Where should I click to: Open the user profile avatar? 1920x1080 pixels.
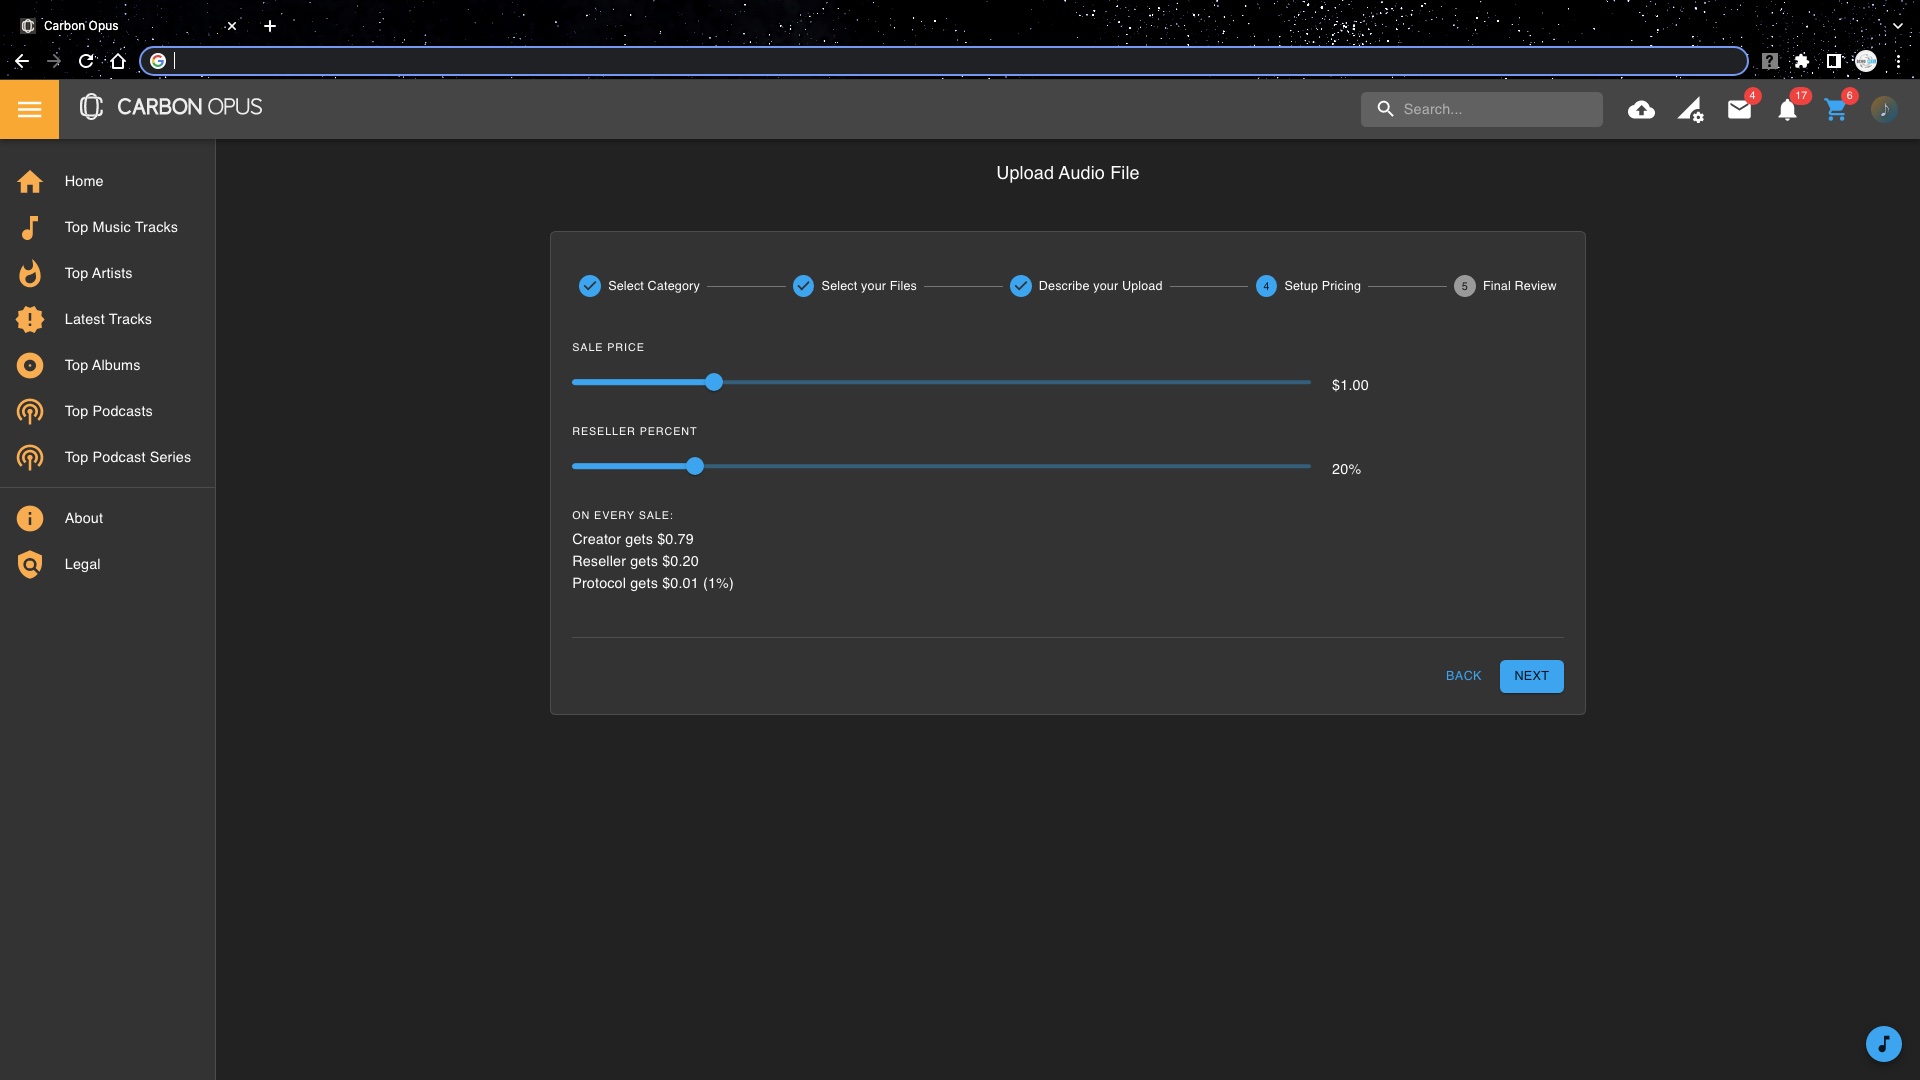[x=1884, y=110]
